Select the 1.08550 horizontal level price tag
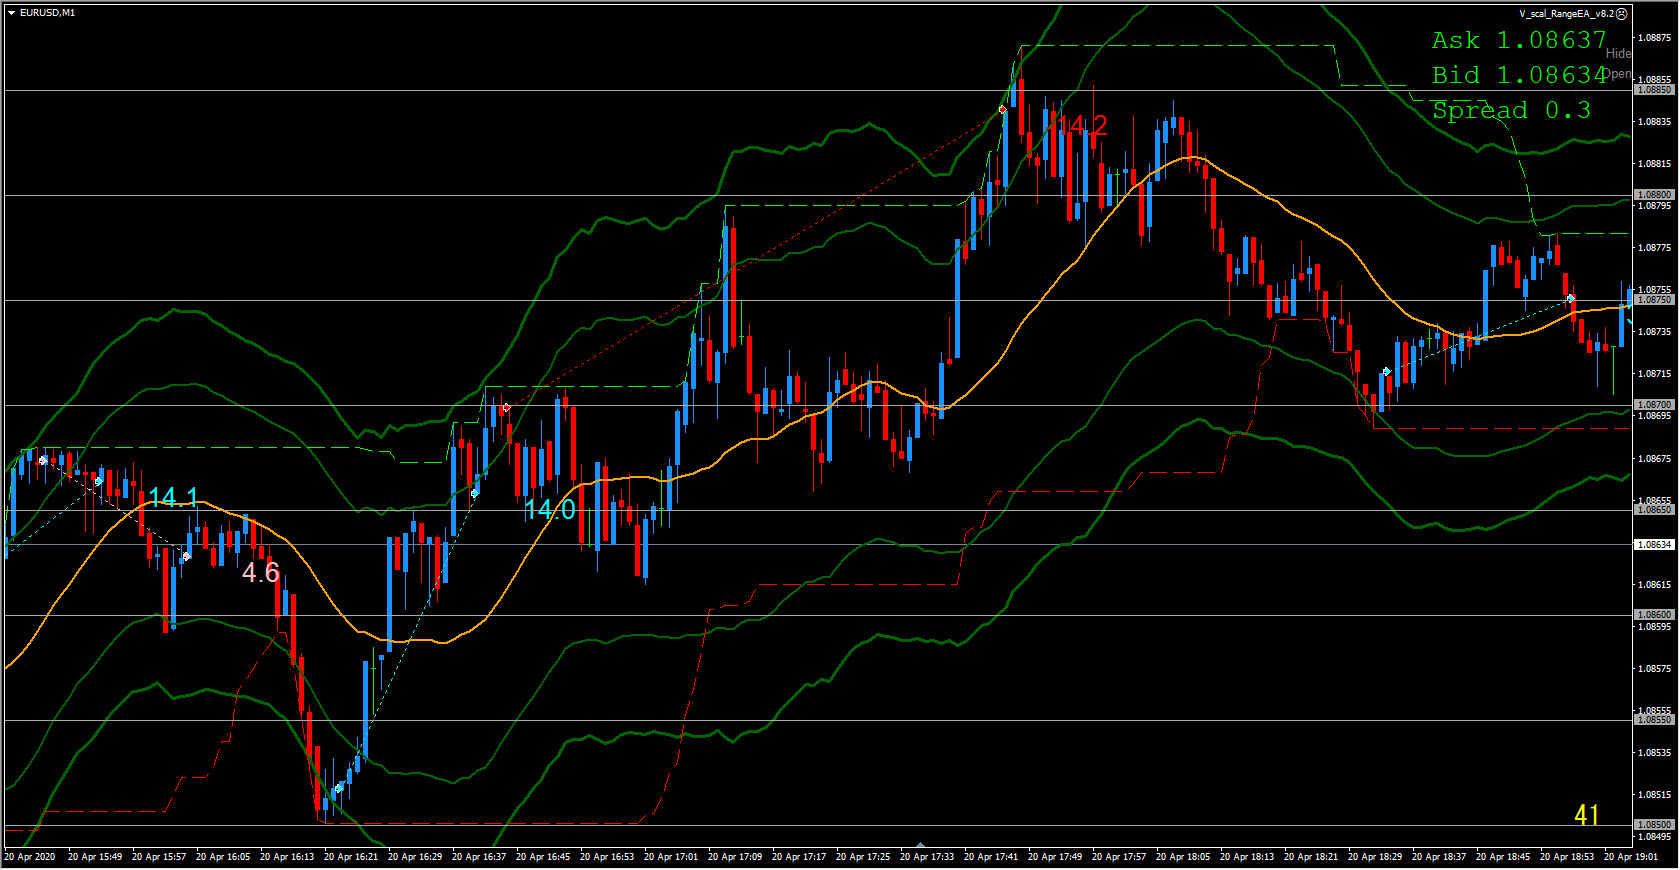 tap(1654, 720)
